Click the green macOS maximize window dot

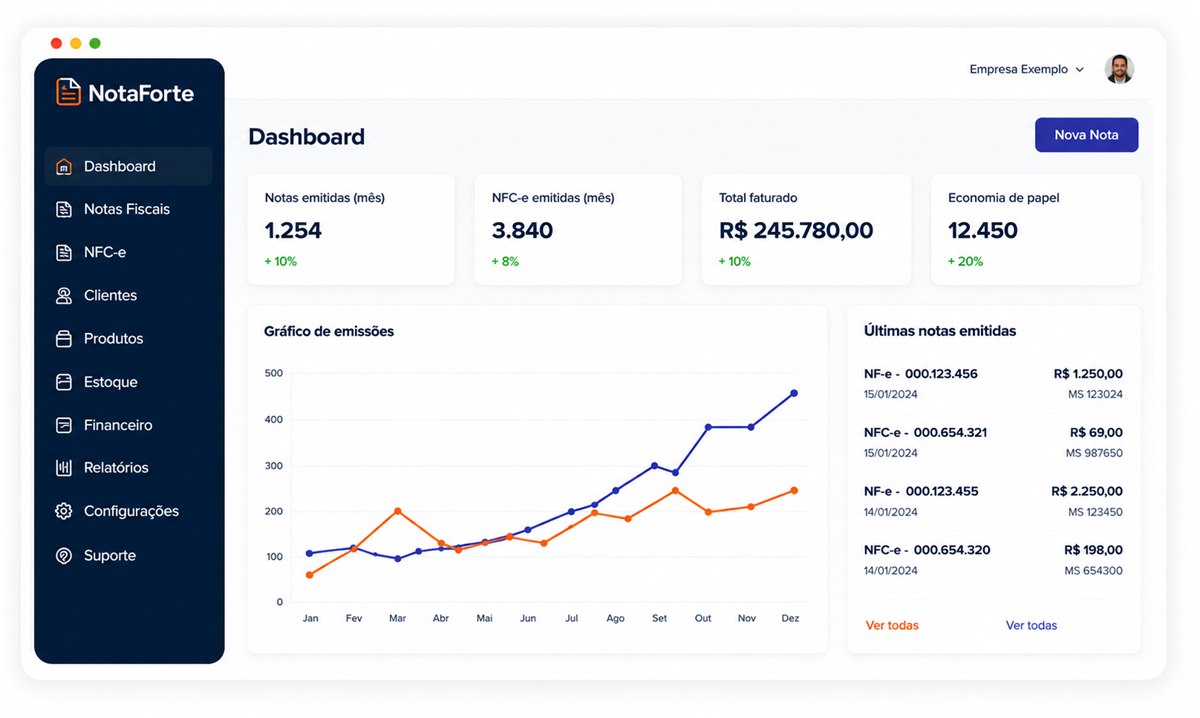(x=95, y=43)
